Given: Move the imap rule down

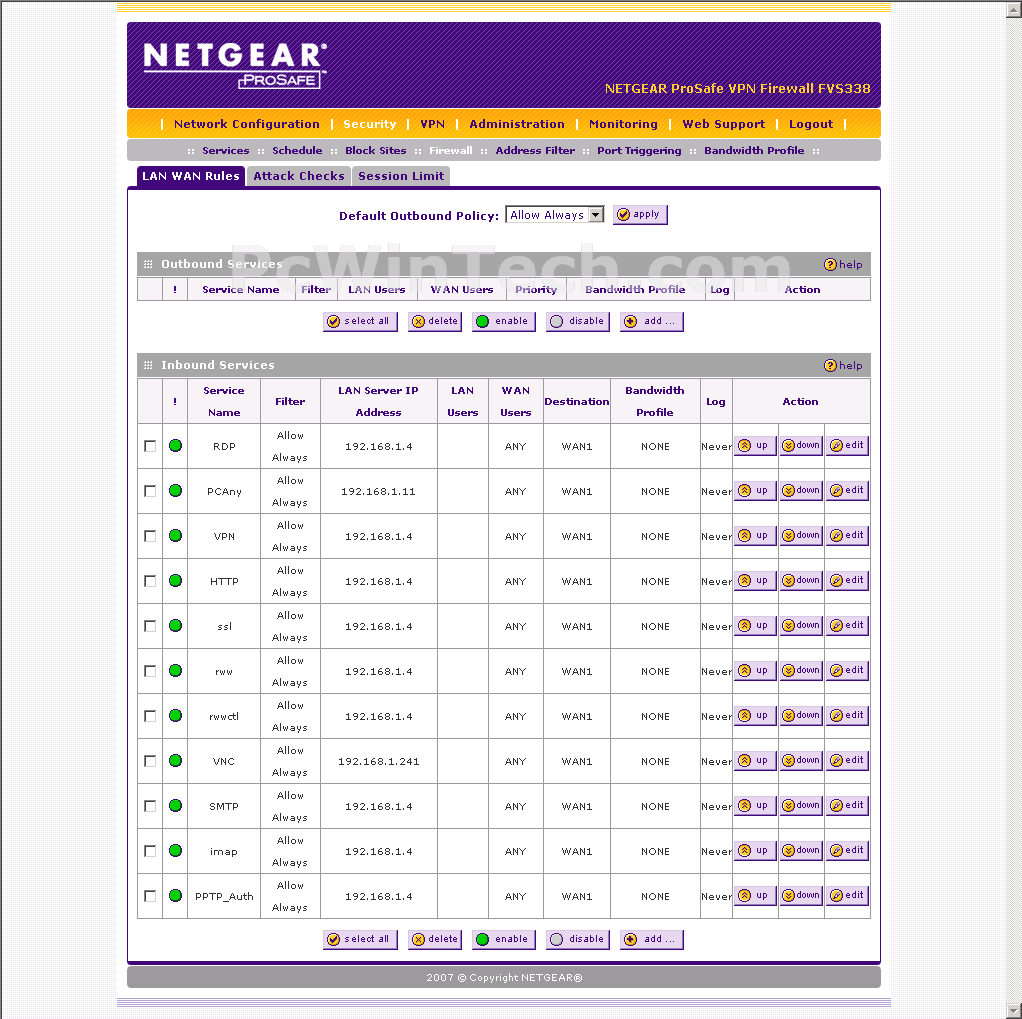Looking at the screenshot, I should point(801,851).
